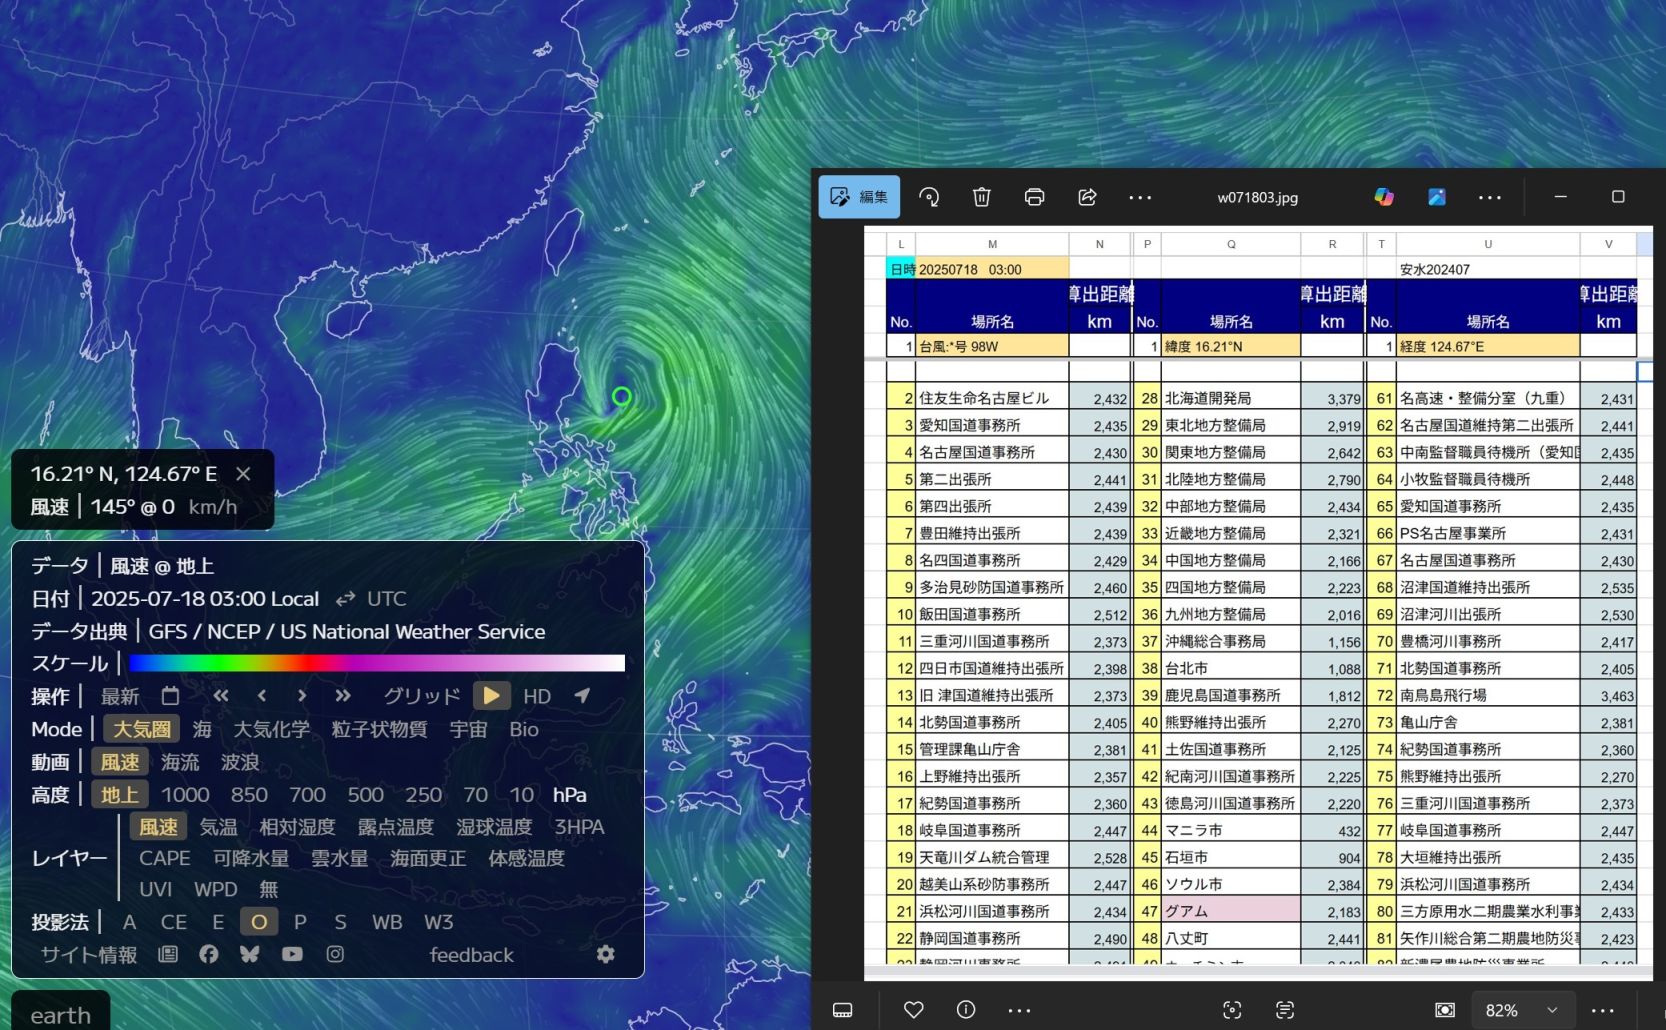1666x1030 pixels.
Task: Favorite the image with the heart icon
Action: point(914,1010)
